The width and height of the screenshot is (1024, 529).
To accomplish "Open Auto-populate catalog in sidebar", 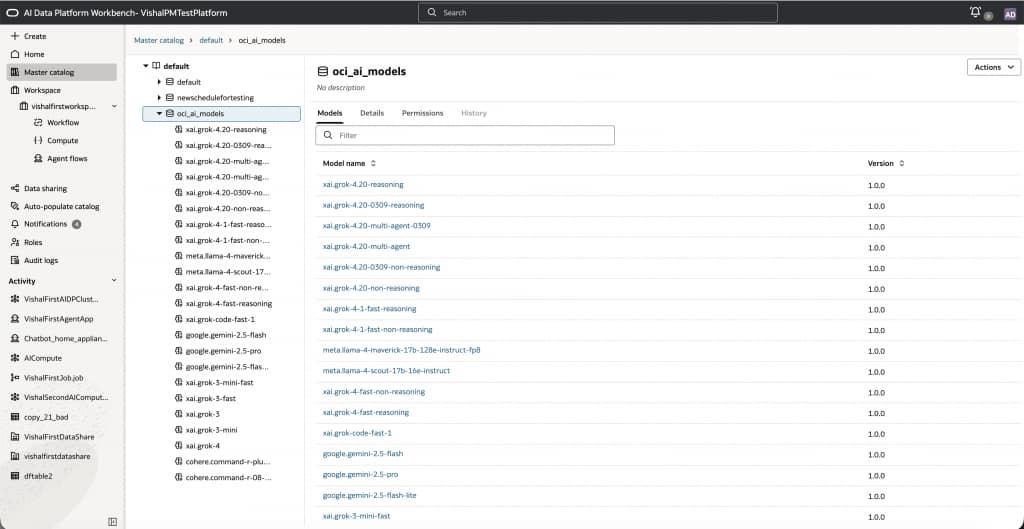I will click(61, 206).
